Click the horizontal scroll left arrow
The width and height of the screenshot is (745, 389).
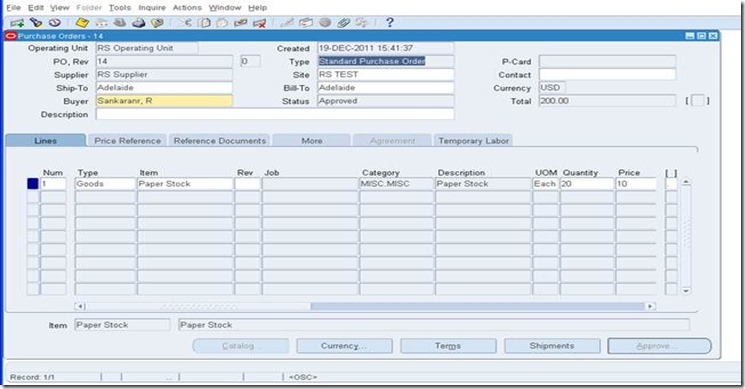click(80, 306)
